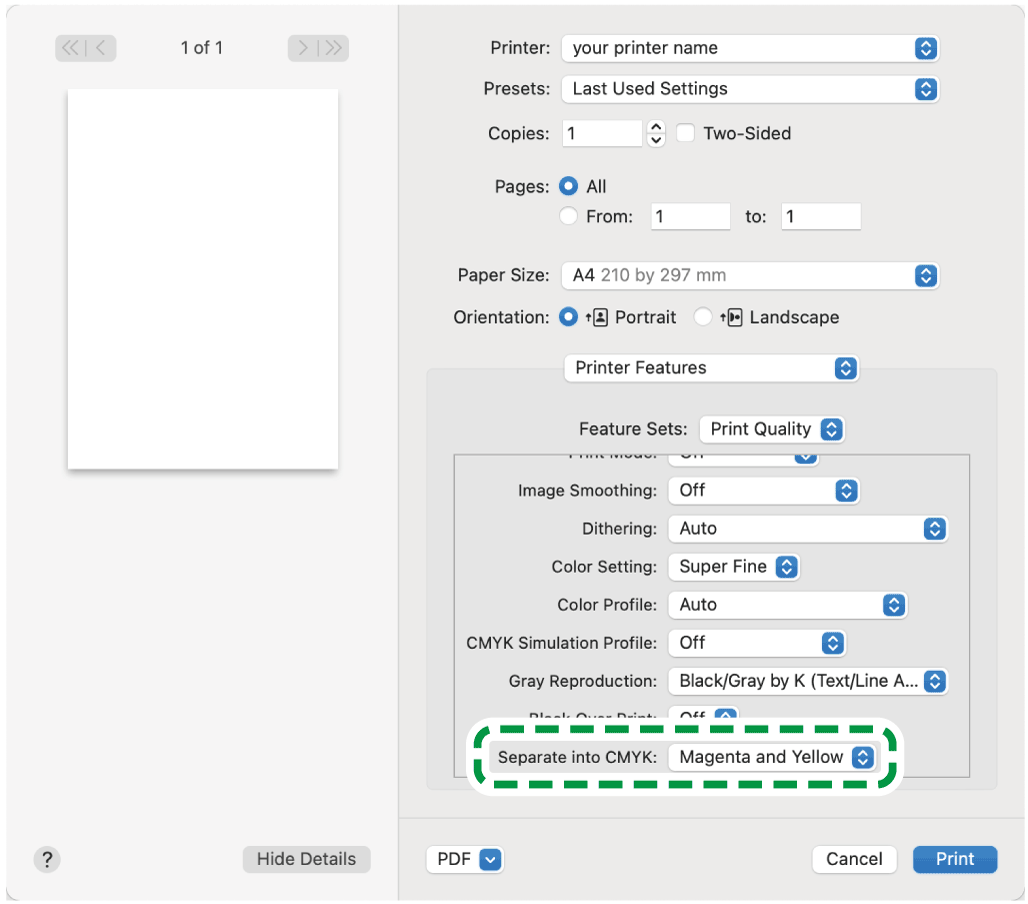Select the Landscape orientation icon
The image size is (1028, 904).
[734, 317]
